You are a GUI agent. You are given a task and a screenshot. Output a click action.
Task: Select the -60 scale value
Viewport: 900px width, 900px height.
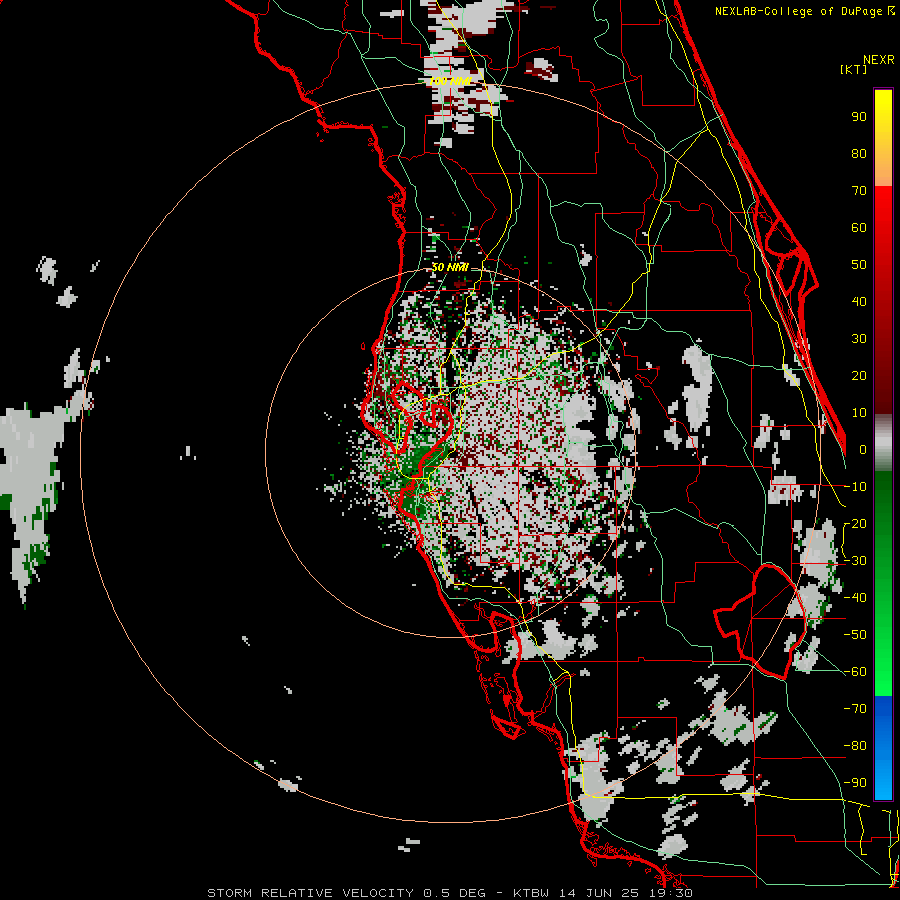coord(856,672)
